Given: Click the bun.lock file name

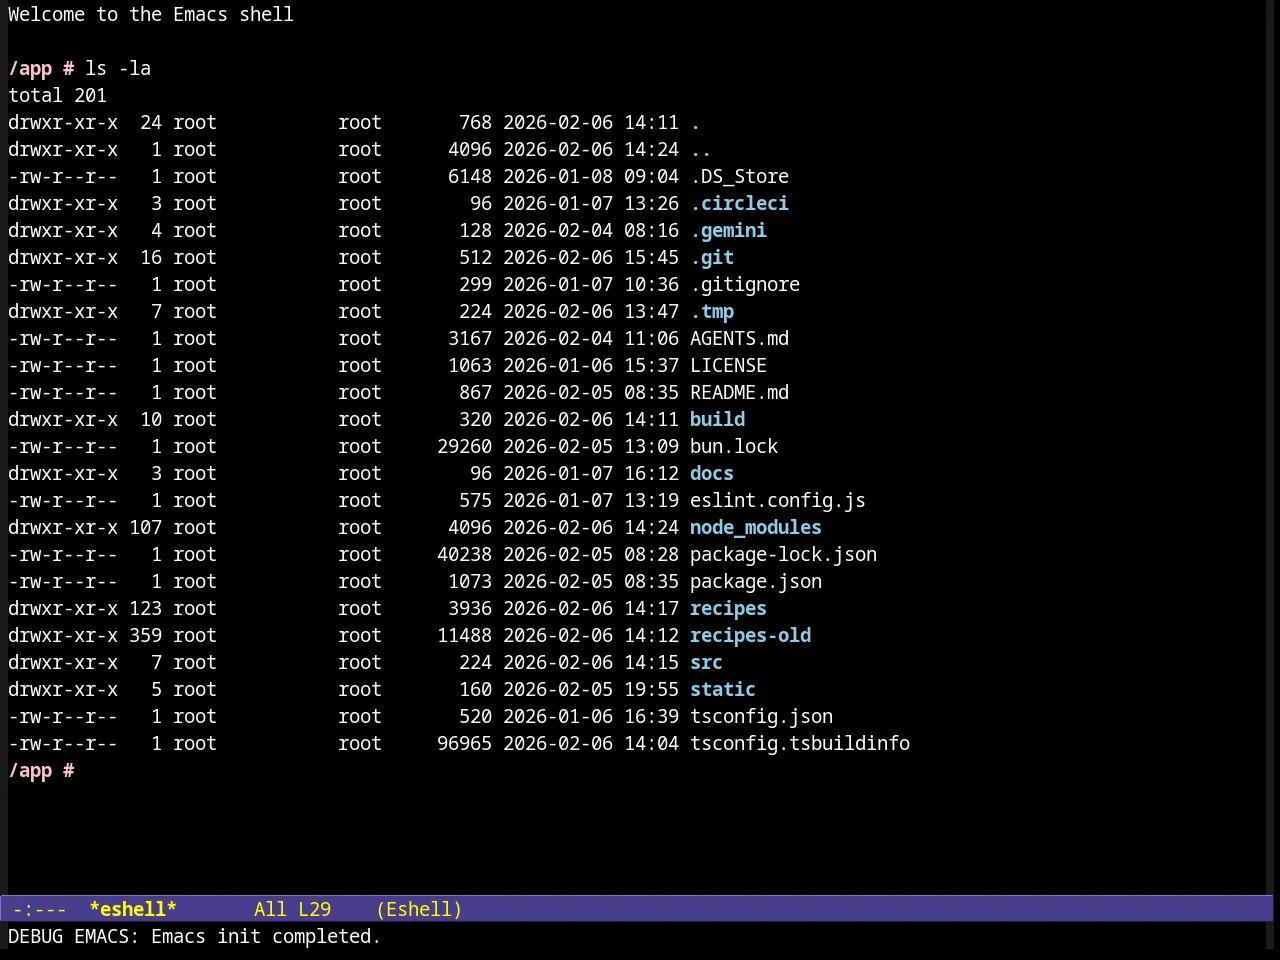Looking at the screenshot, I should point(734,446).
